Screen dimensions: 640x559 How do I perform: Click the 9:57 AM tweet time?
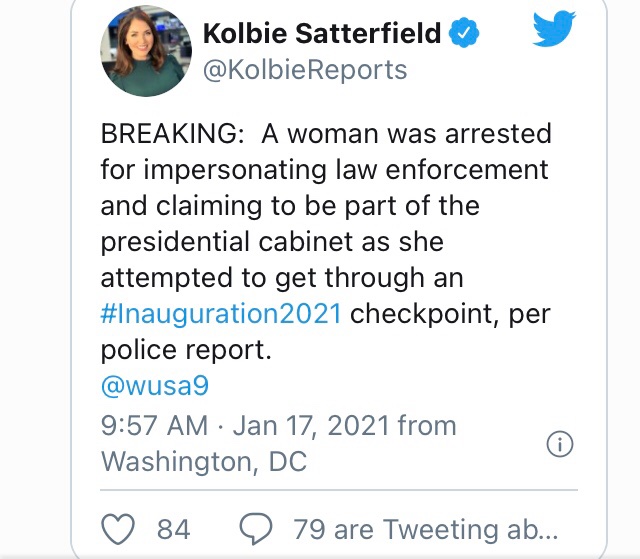154,425
